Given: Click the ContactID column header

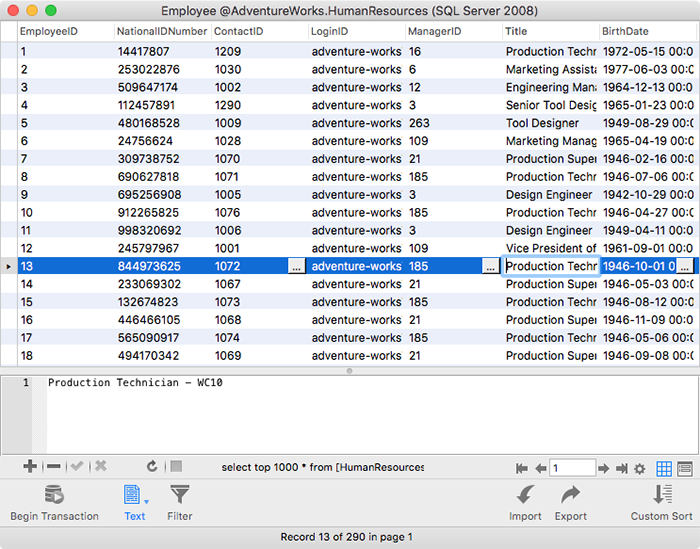Looking at the screenshot, I should click(260, 31).
